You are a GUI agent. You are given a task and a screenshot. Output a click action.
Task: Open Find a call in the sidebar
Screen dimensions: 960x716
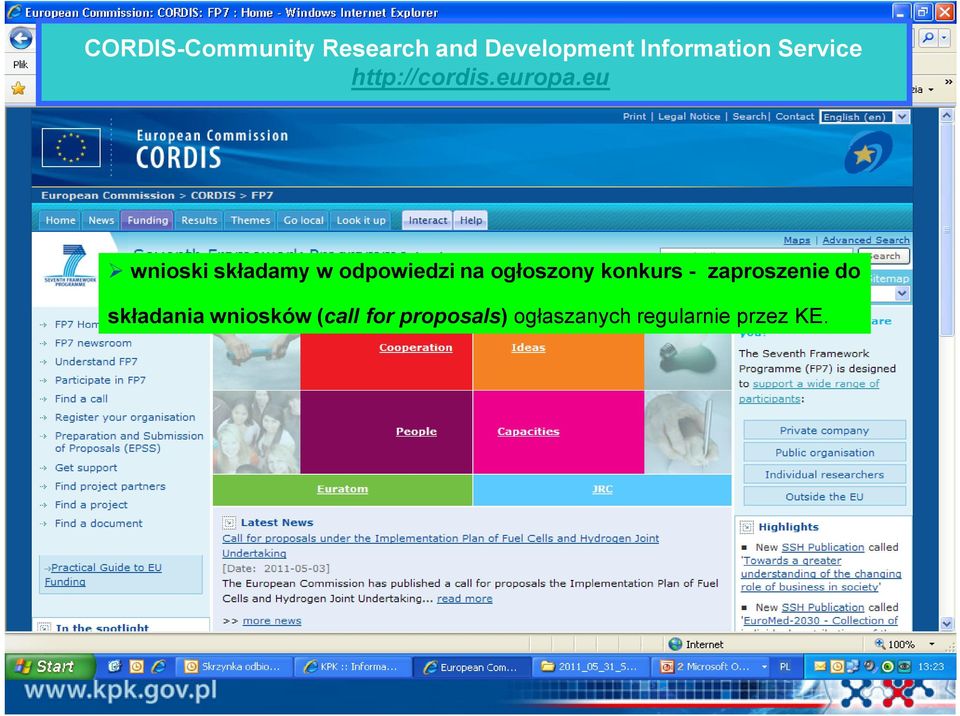tap(81, 399)
